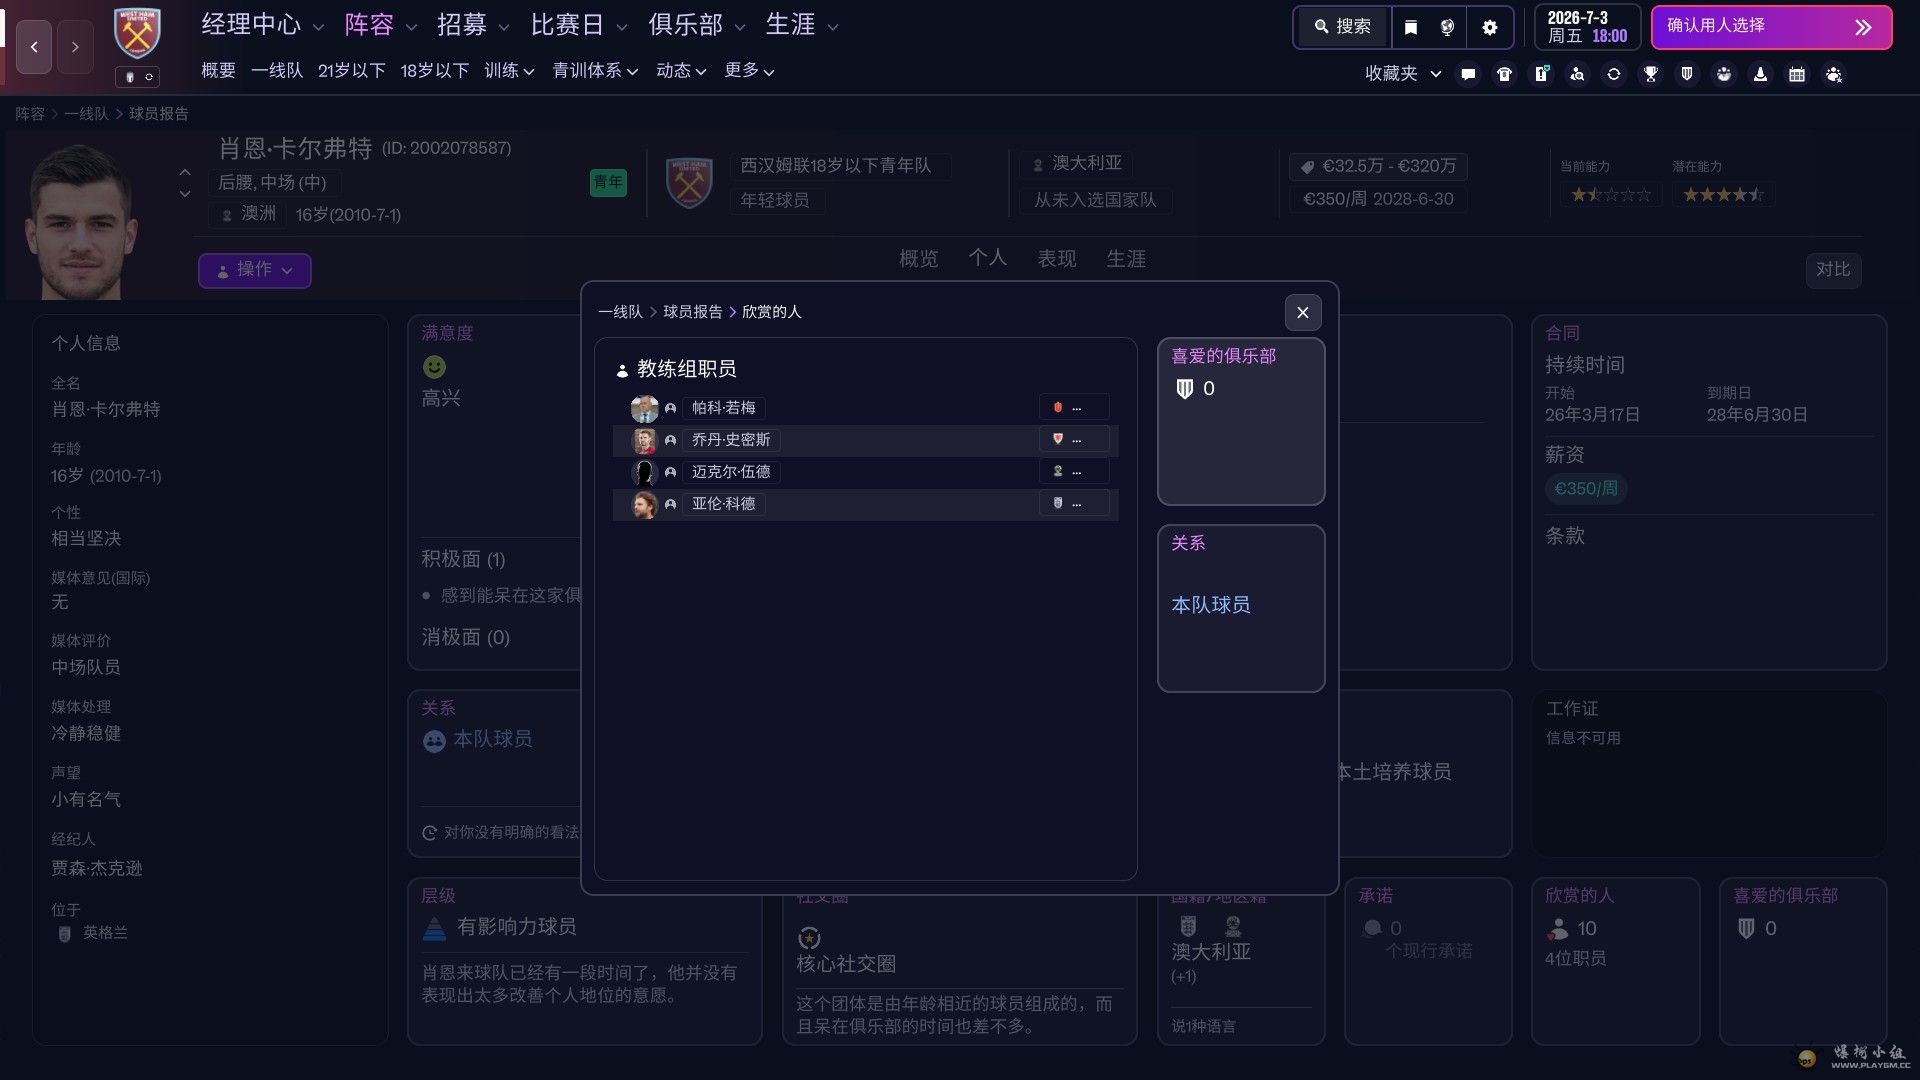Click the date and time 2026-7-3 box
The image size is (1920, 1080).
pos(1587,27)
